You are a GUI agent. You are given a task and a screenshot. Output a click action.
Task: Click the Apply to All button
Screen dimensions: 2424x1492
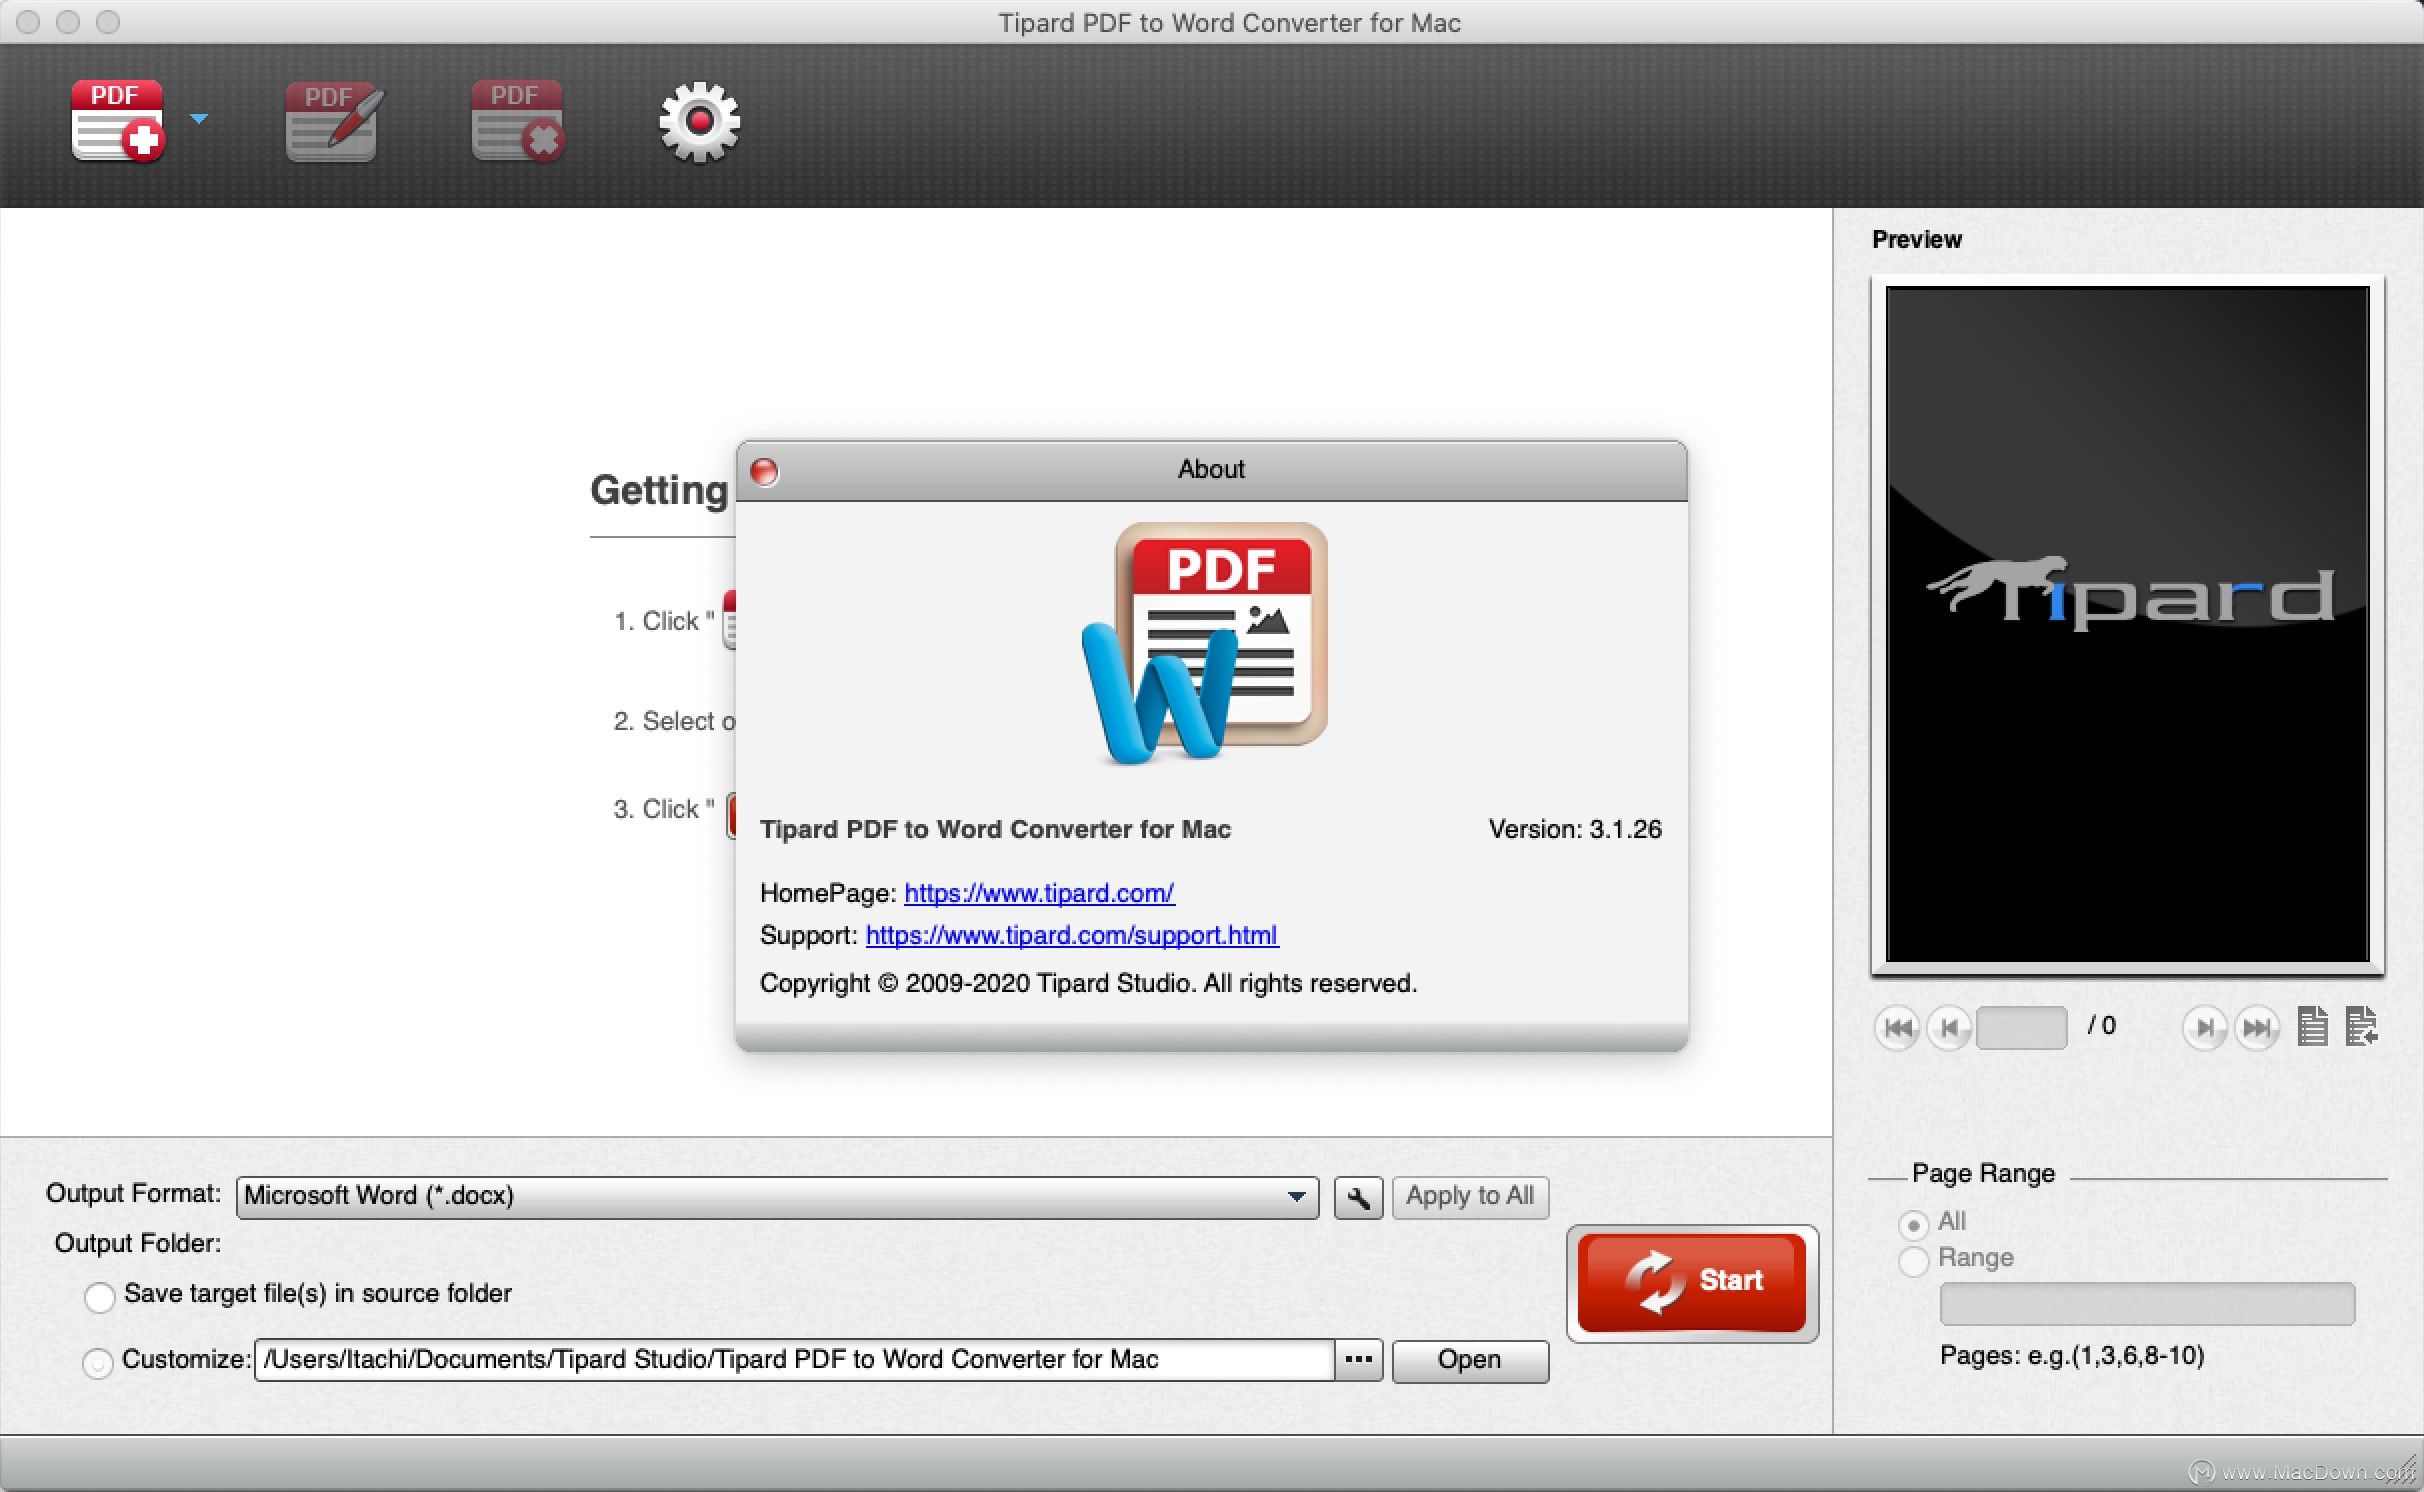[1470, 1196]
